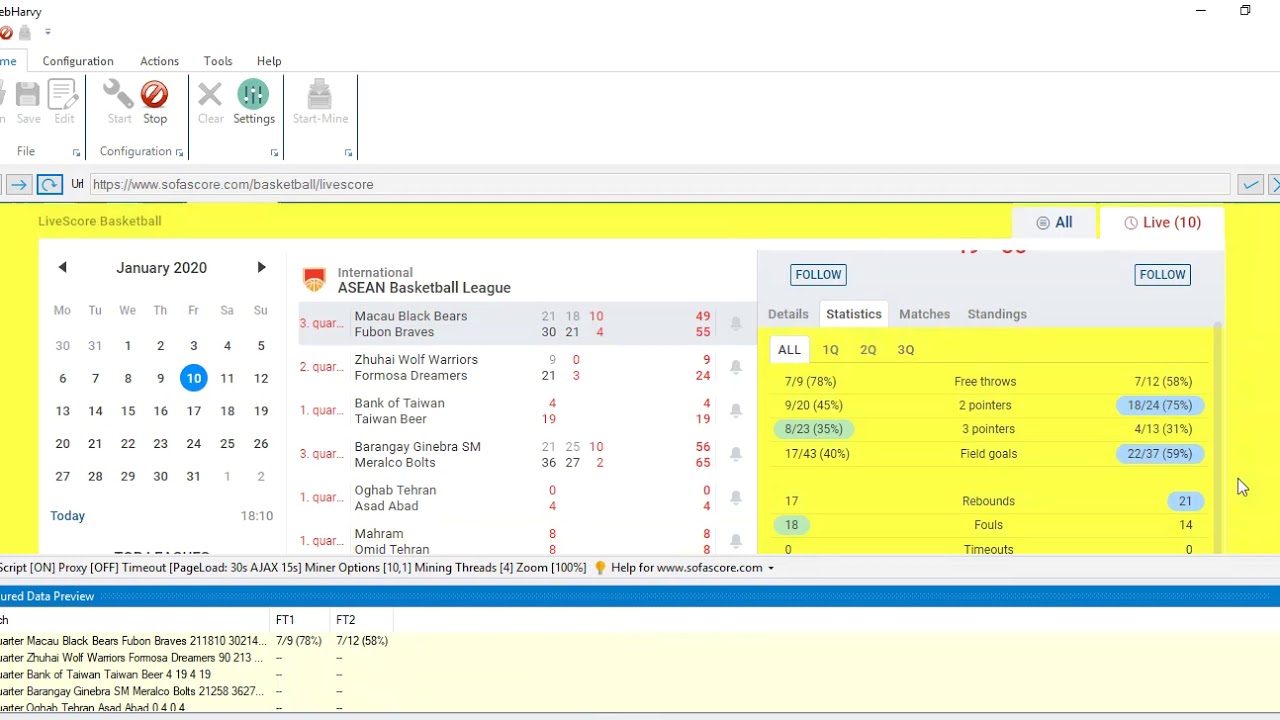This screenshot has height=720, width=1280.
Task: Click the statistics panel scrollbar
Action: [1217, 437]
